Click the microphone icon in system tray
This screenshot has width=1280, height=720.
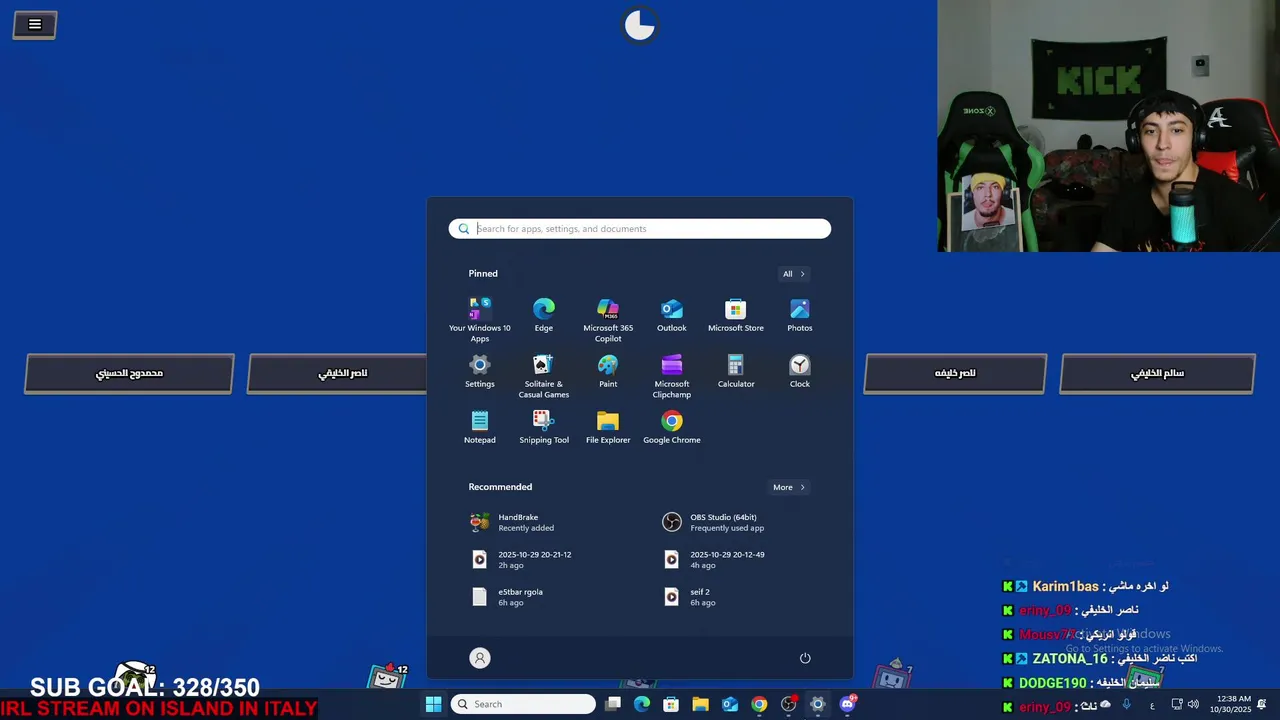coord(1127,704)
